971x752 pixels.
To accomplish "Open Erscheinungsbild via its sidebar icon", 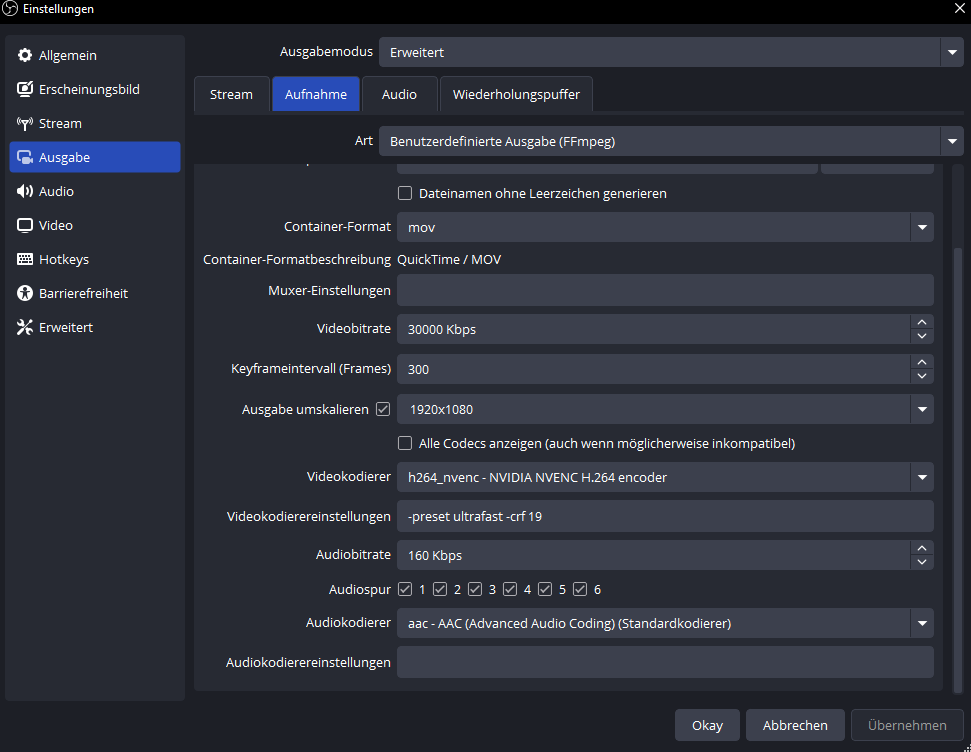I will tap(25, 90).
